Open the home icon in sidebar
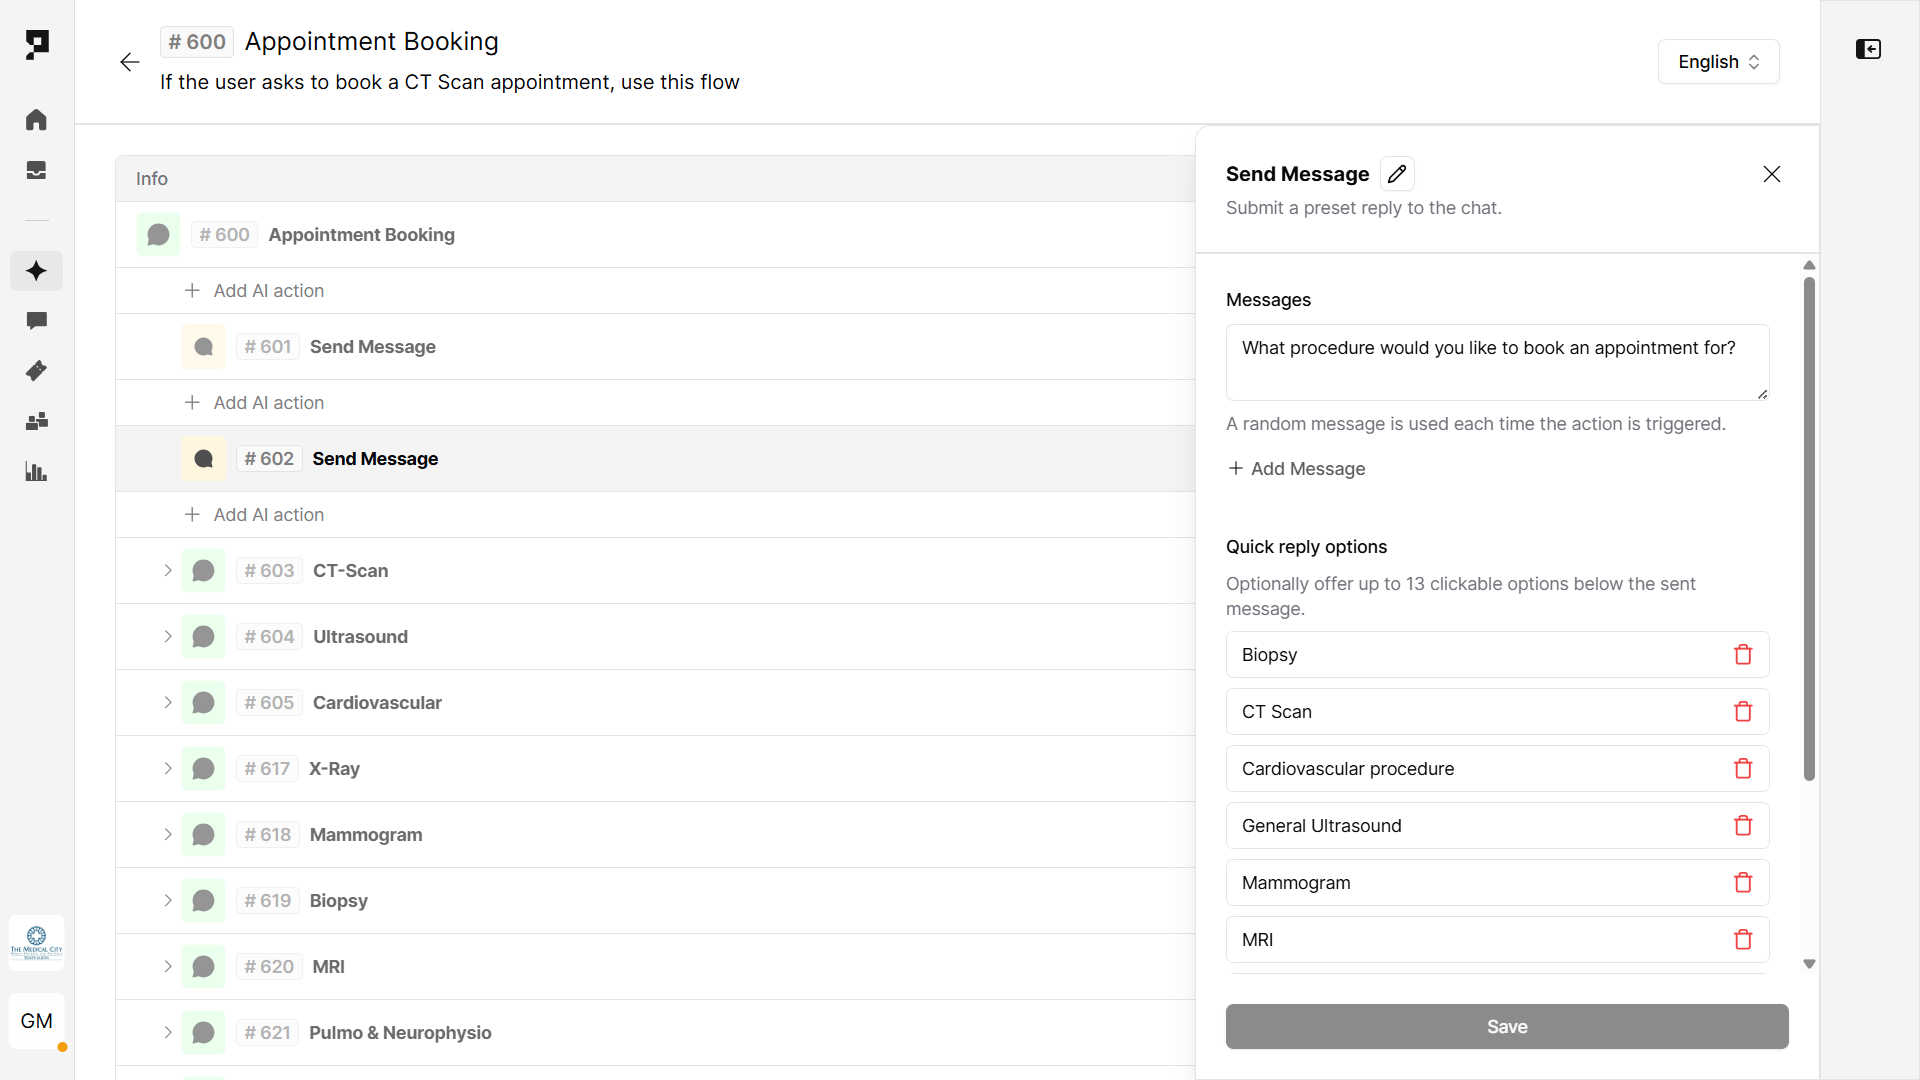The image size is (1920, 1080). pyautogui.click(x=37, y=120)
